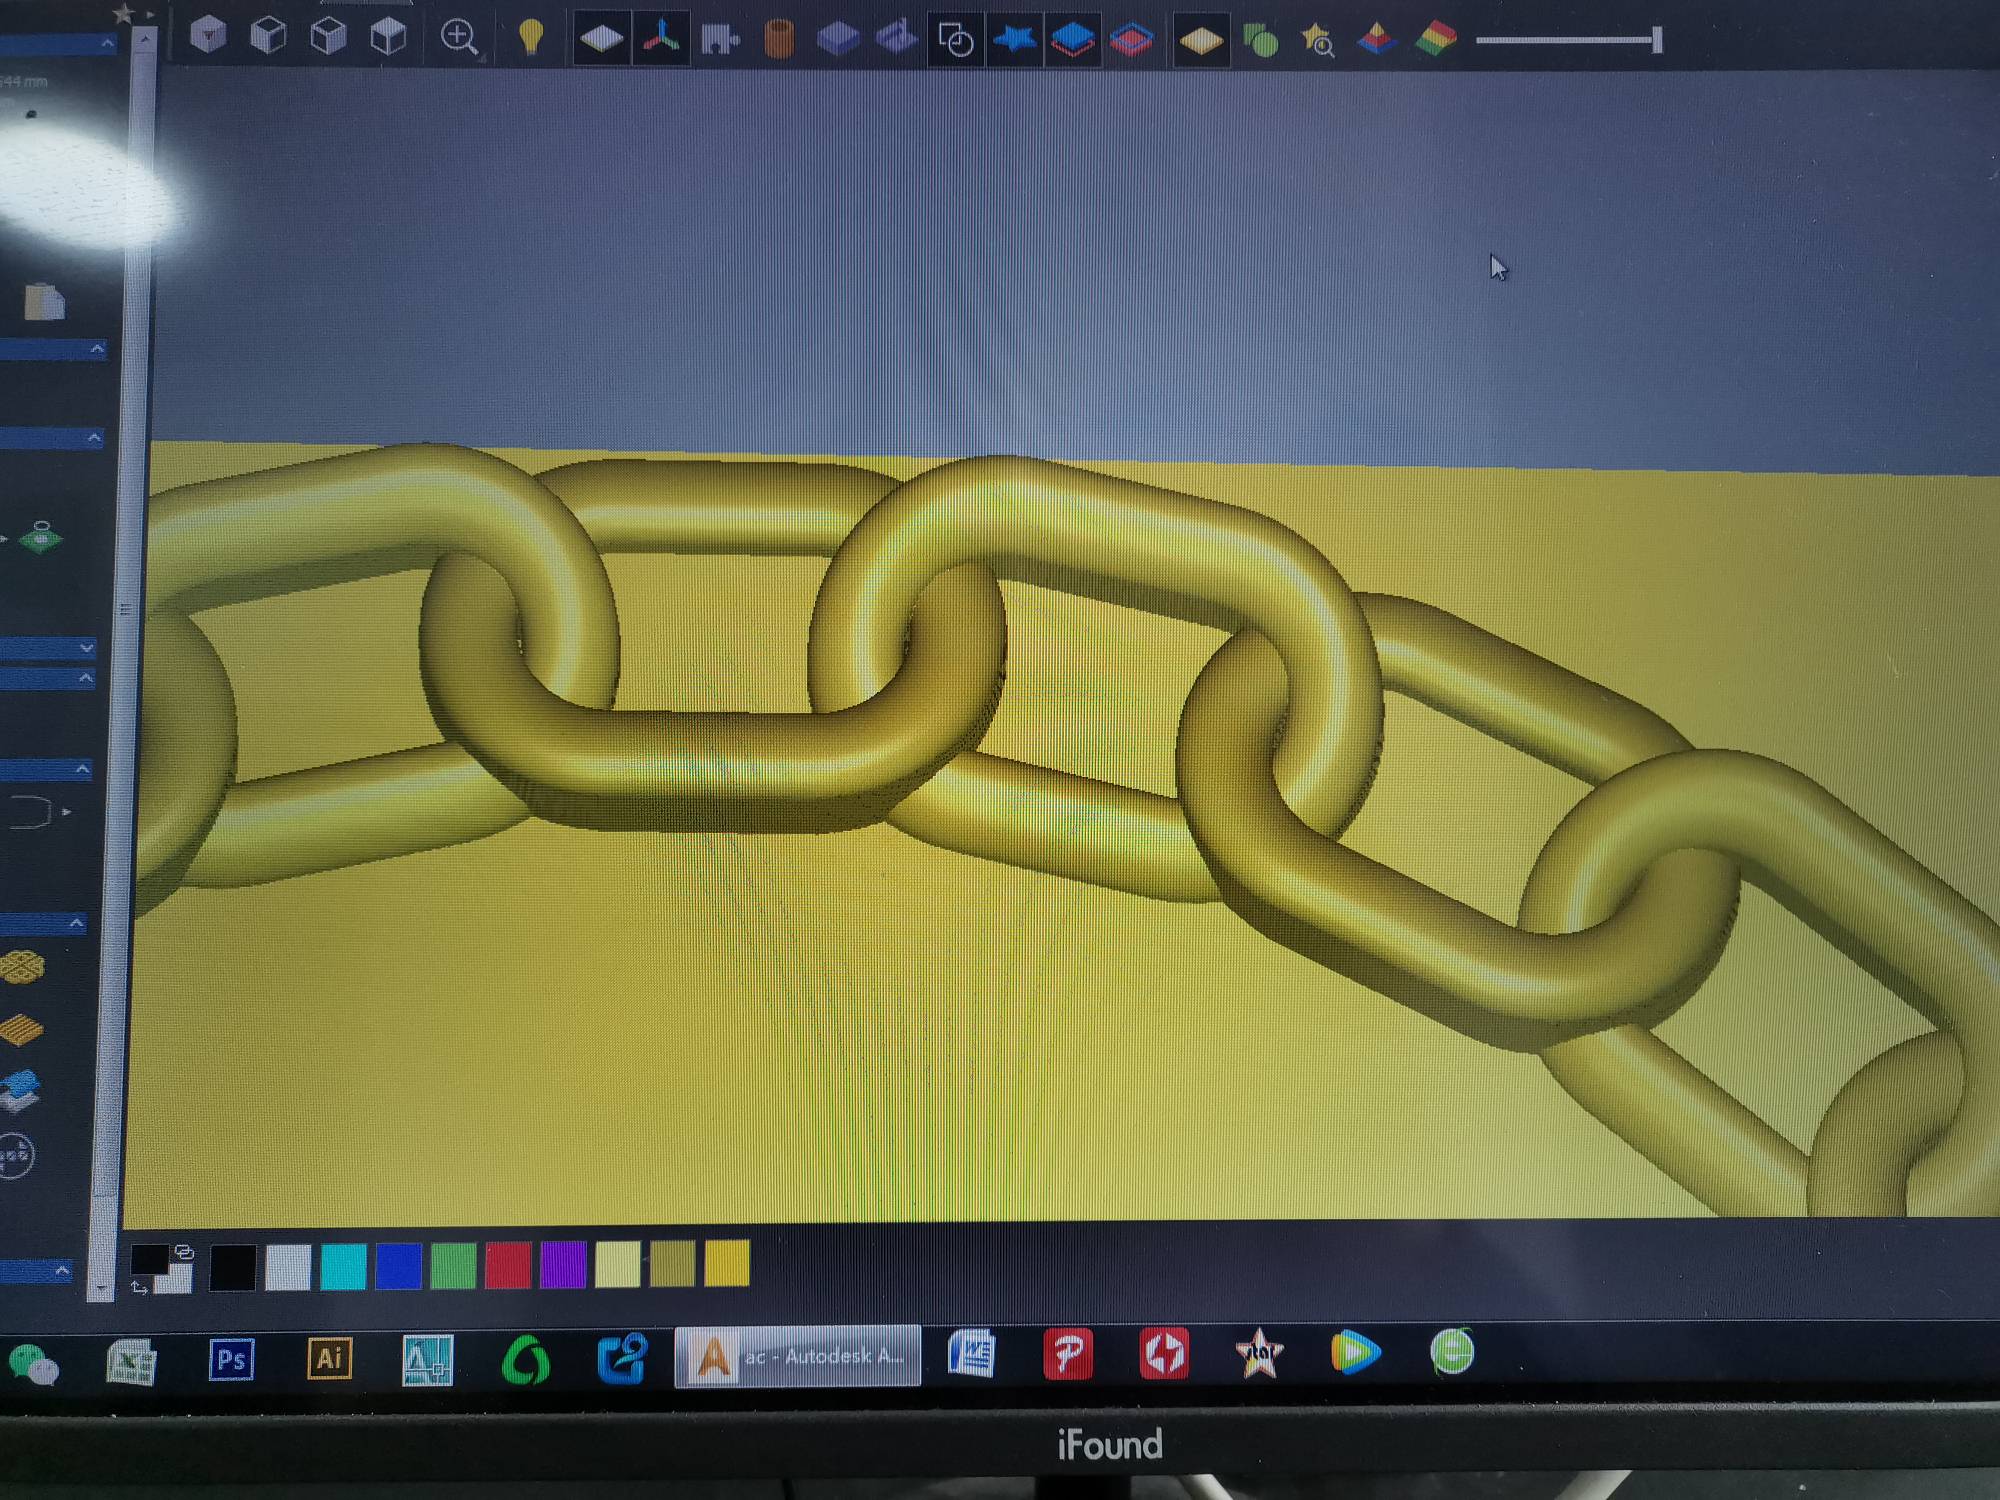
Task: Pick the olive palette swatch
Action: (672, 1264)
